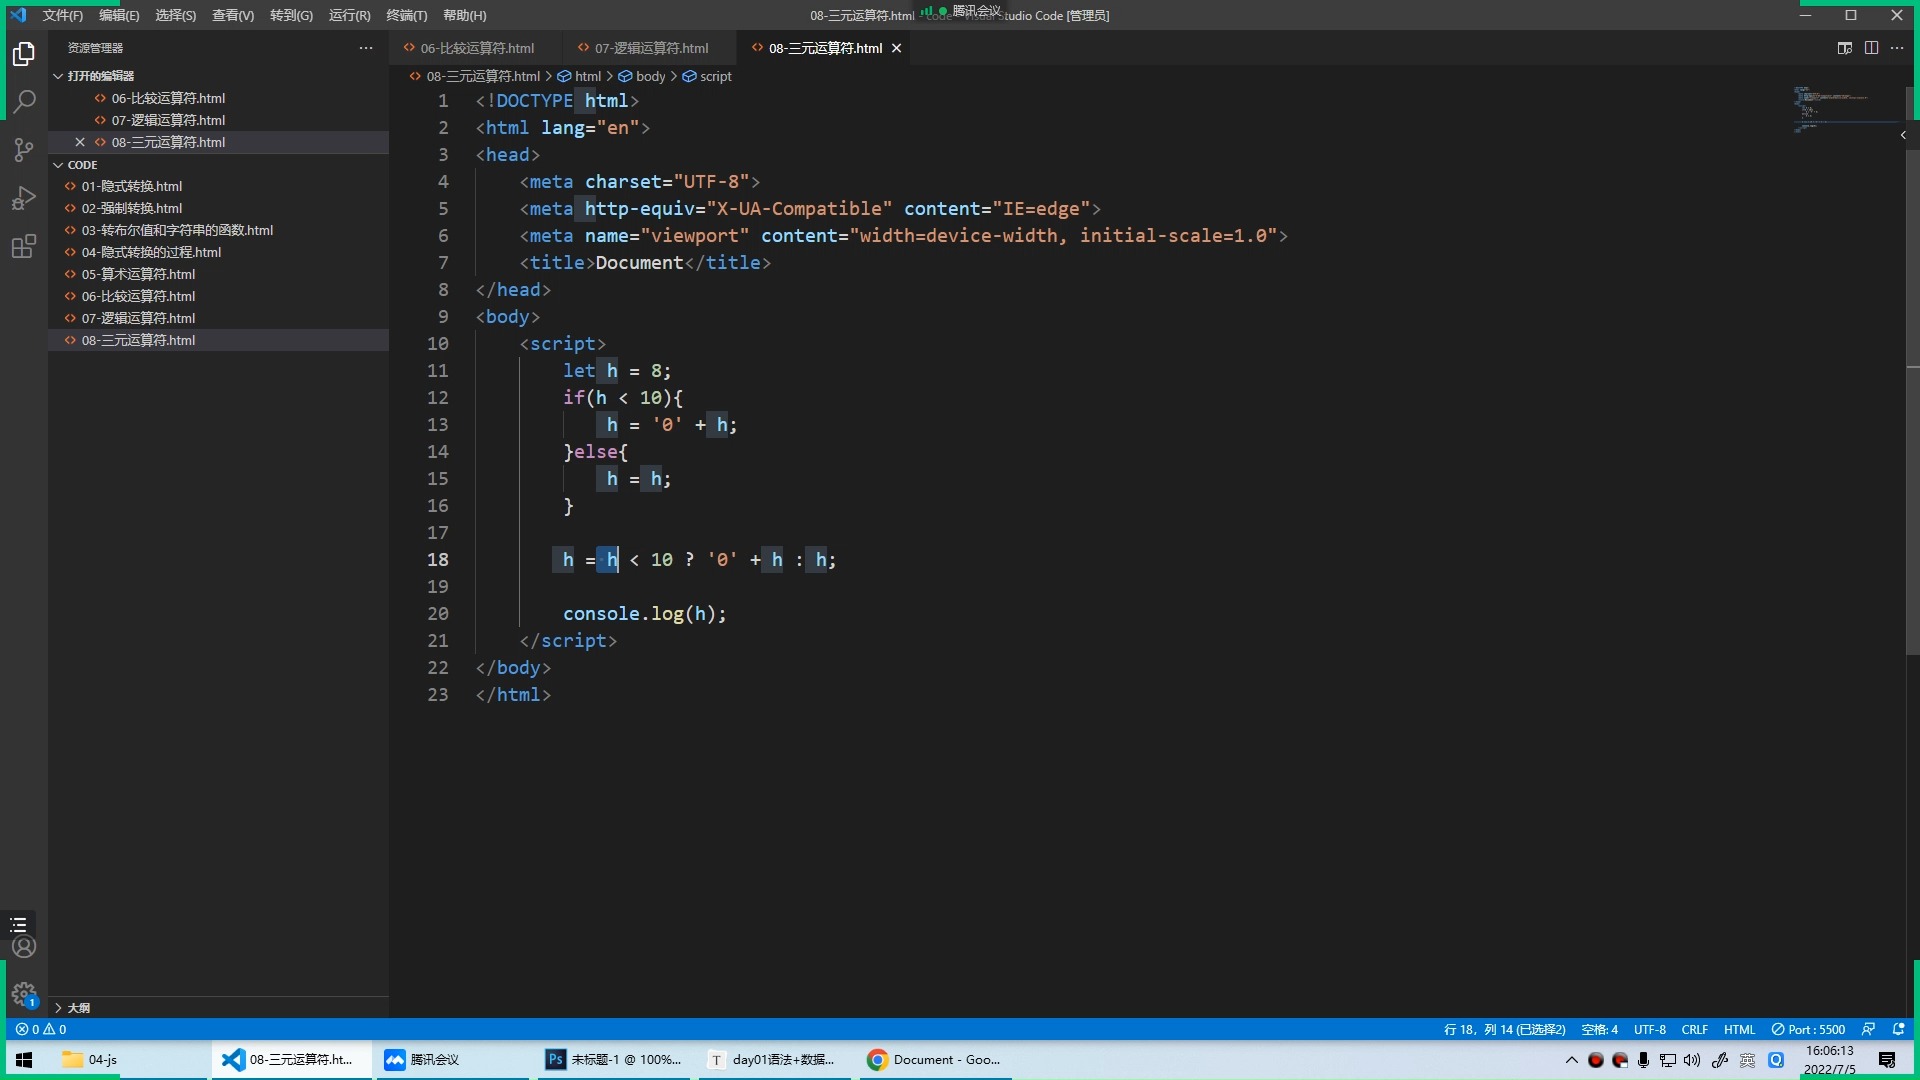This screenshot has width=1920, height=1080.
Task: Click the open preview icon in editor toolbar
Action: point(1845,48)
